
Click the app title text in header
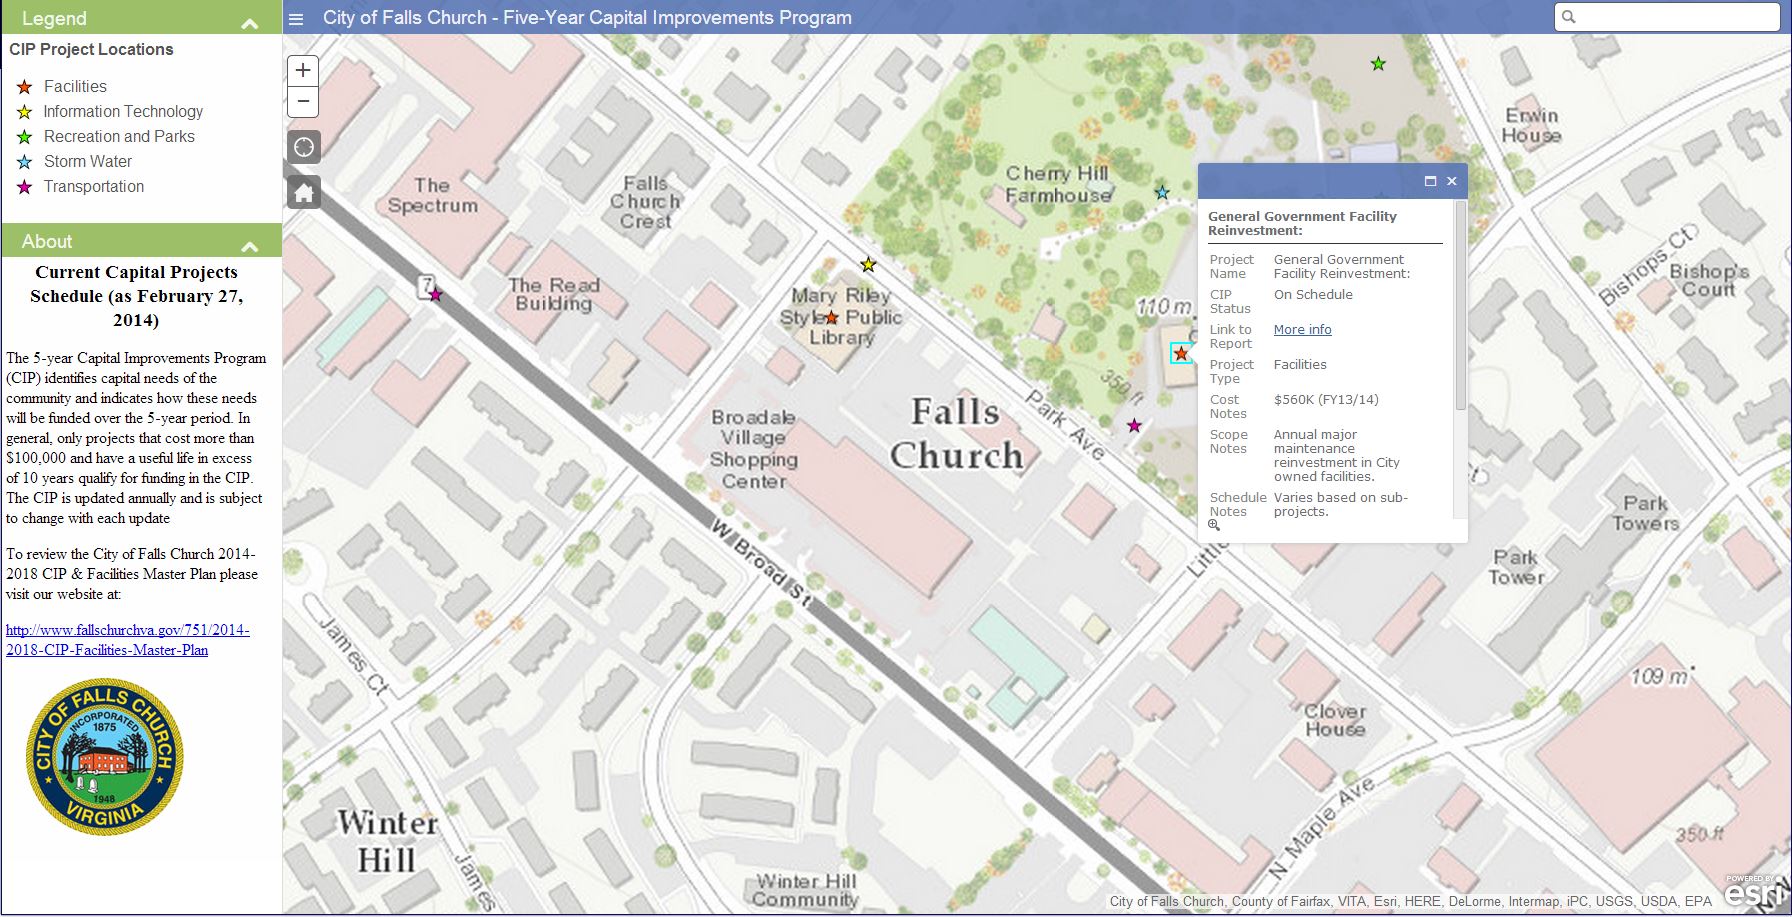[587, 18]
